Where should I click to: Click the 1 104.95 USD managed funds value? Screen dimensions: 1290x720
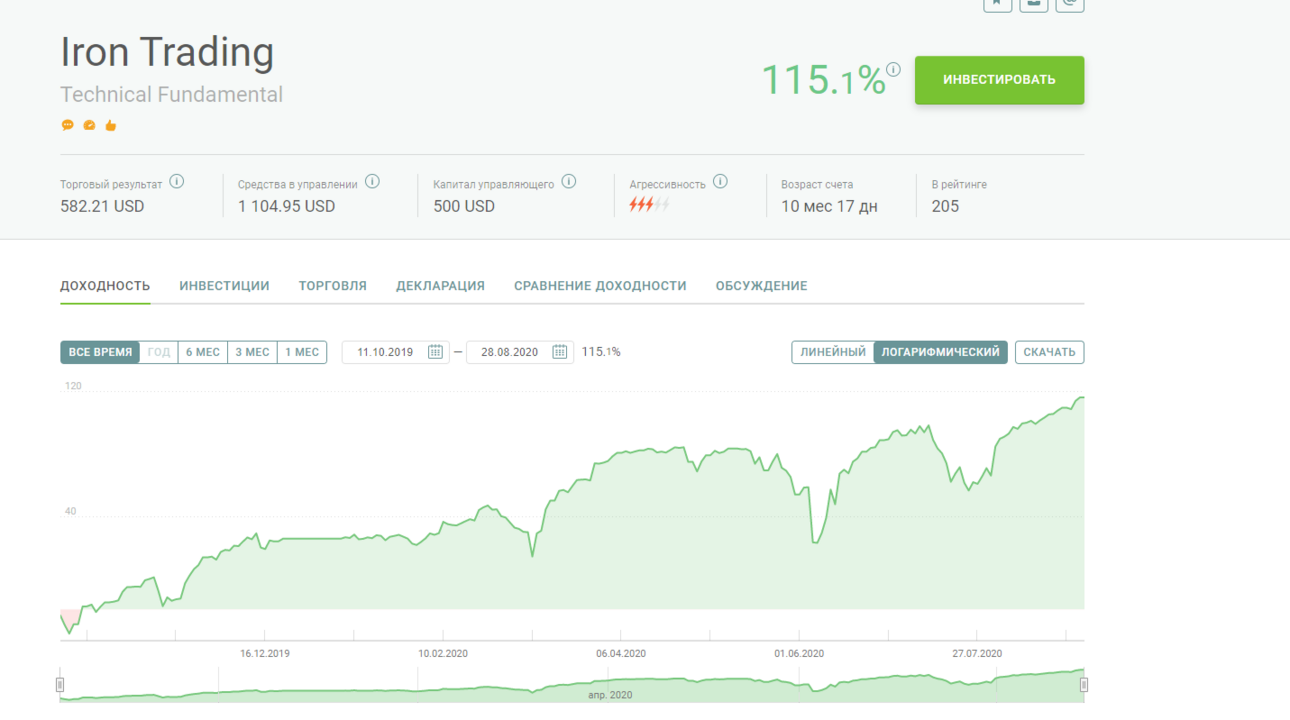coord(286,206)
